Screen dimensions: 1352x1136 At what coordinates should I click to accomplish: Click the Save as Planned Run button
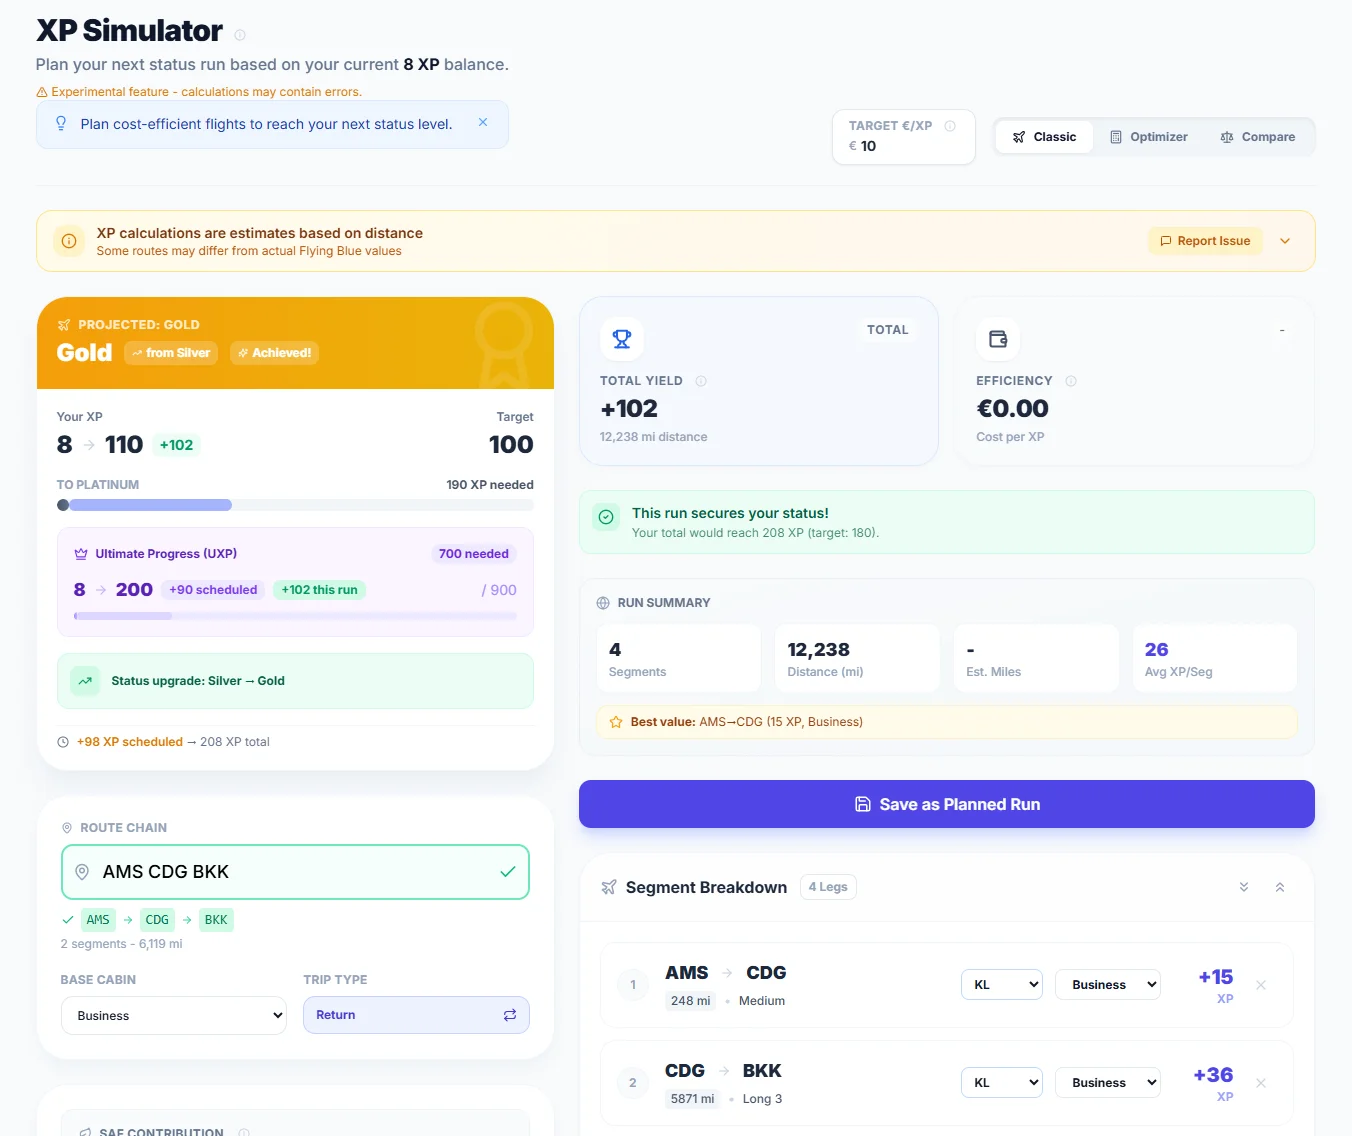946,804
